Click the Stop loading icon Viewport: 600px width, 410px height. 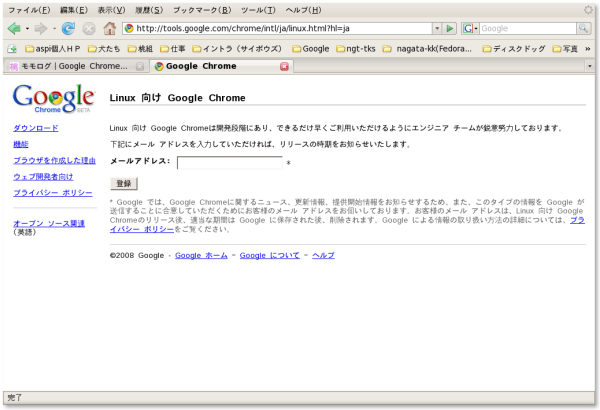89,28
